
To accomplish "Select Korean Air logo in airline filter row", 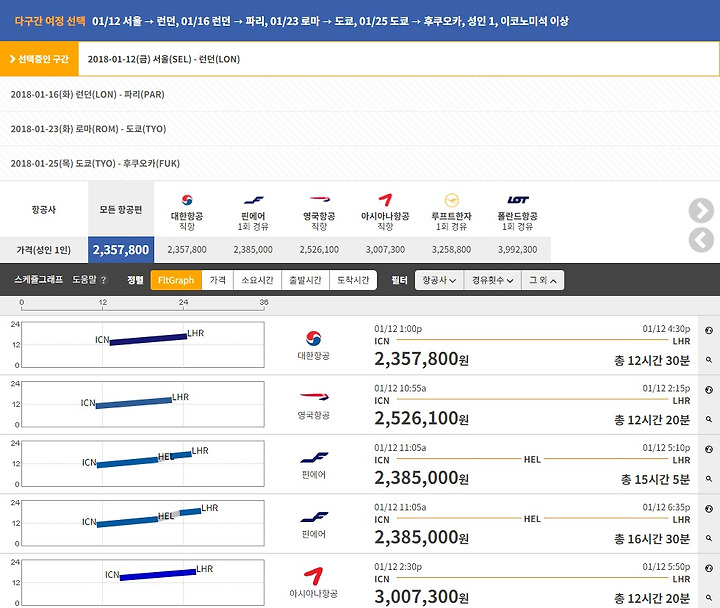I will 187,200.
